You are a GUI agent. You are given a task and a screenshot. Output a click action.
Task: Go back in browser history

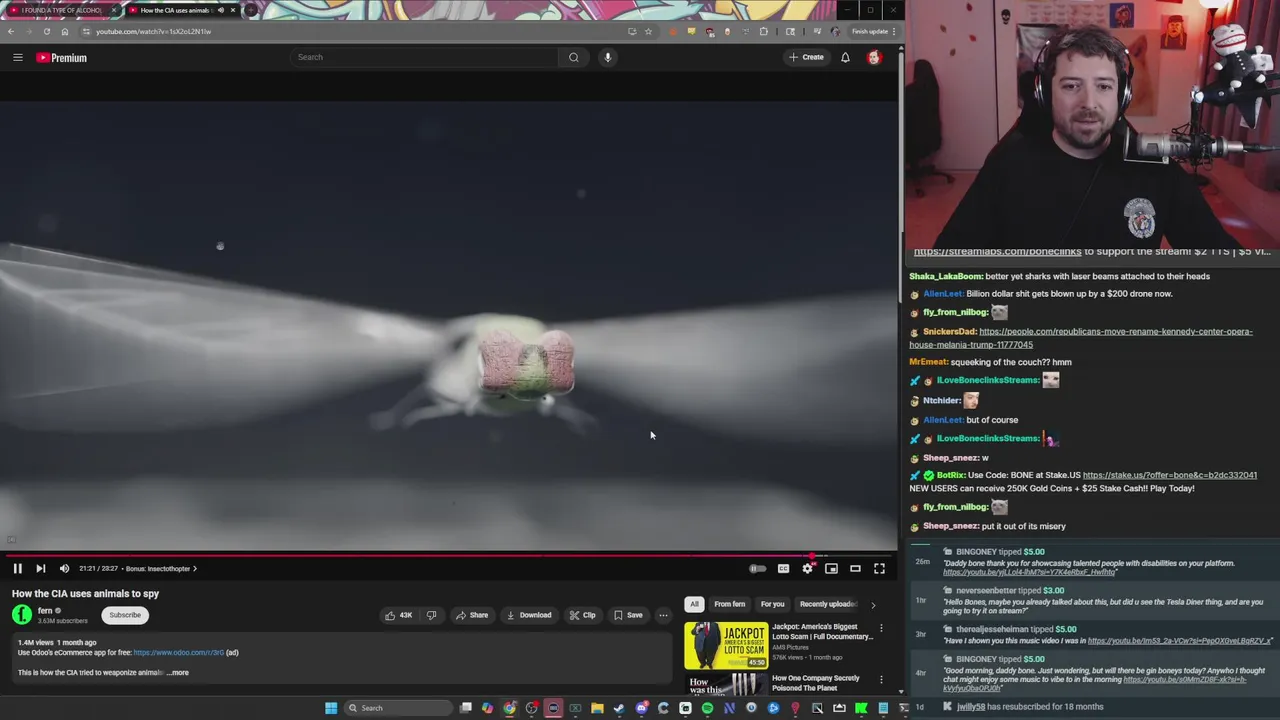[11, 31]
